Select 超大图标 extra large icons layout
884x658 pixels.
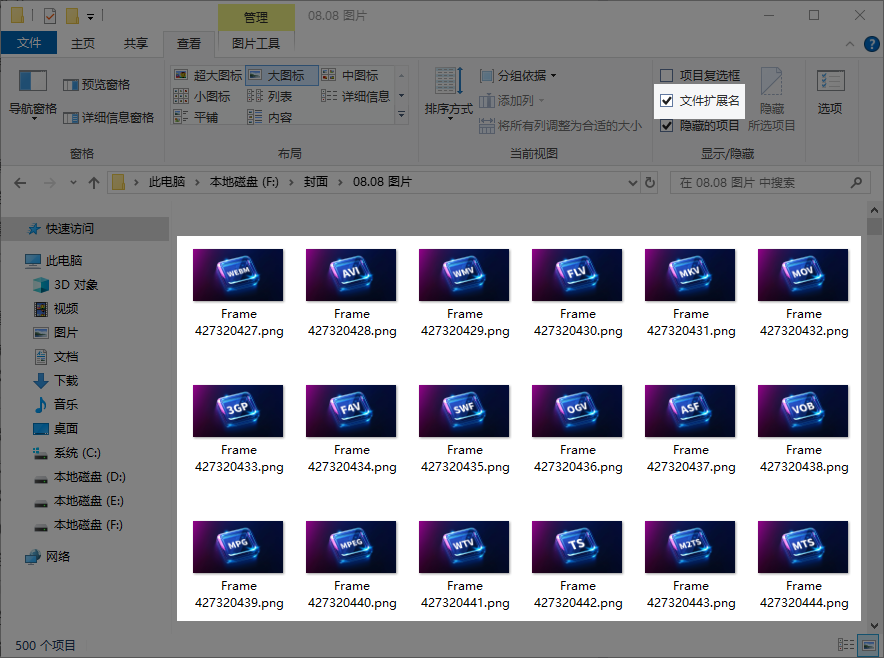click(x=208, y=75)
